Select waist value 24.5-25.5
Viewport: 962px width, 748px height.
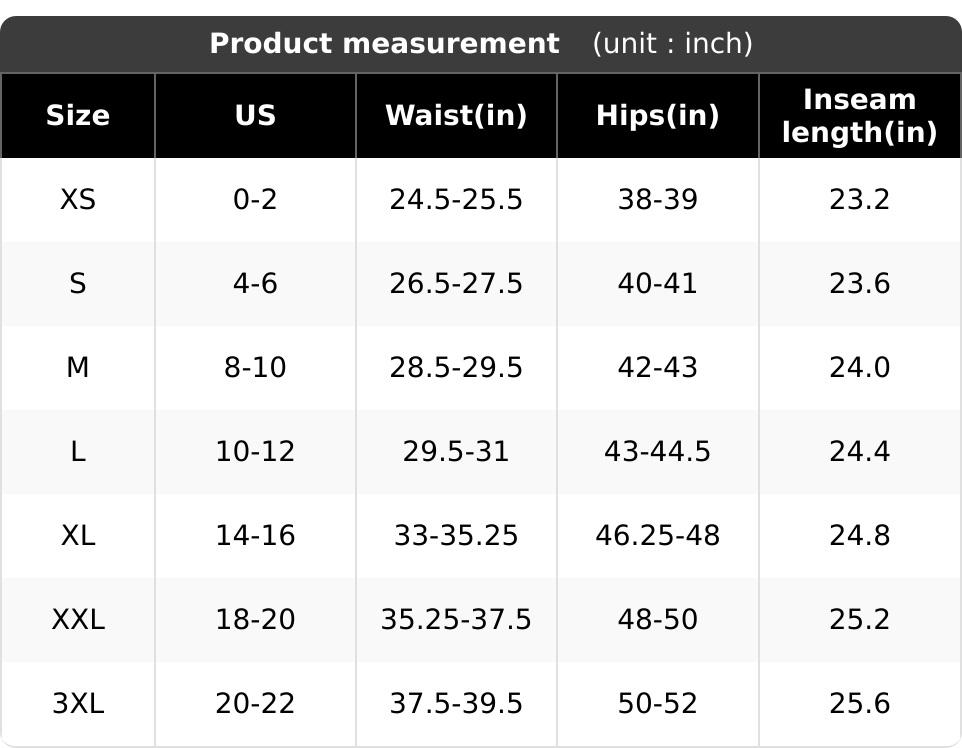[456, 199]
